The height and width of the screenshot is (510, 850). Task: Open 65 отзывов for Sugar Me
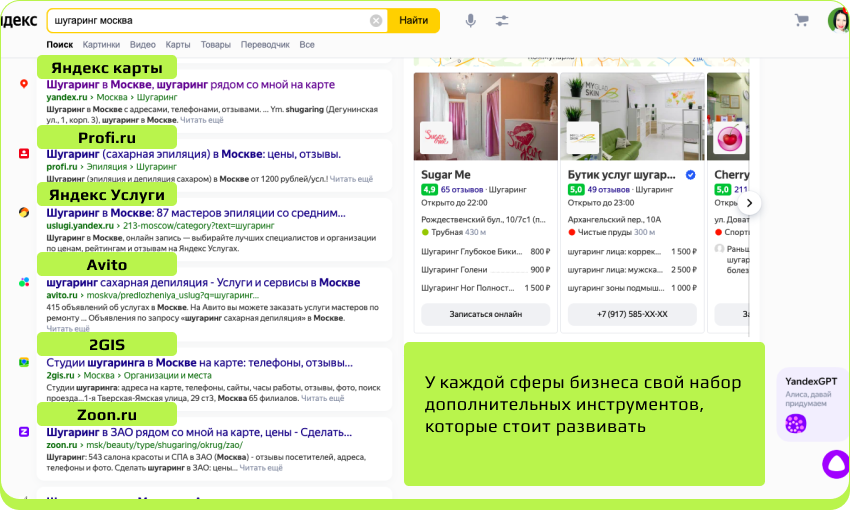point(461,190)
